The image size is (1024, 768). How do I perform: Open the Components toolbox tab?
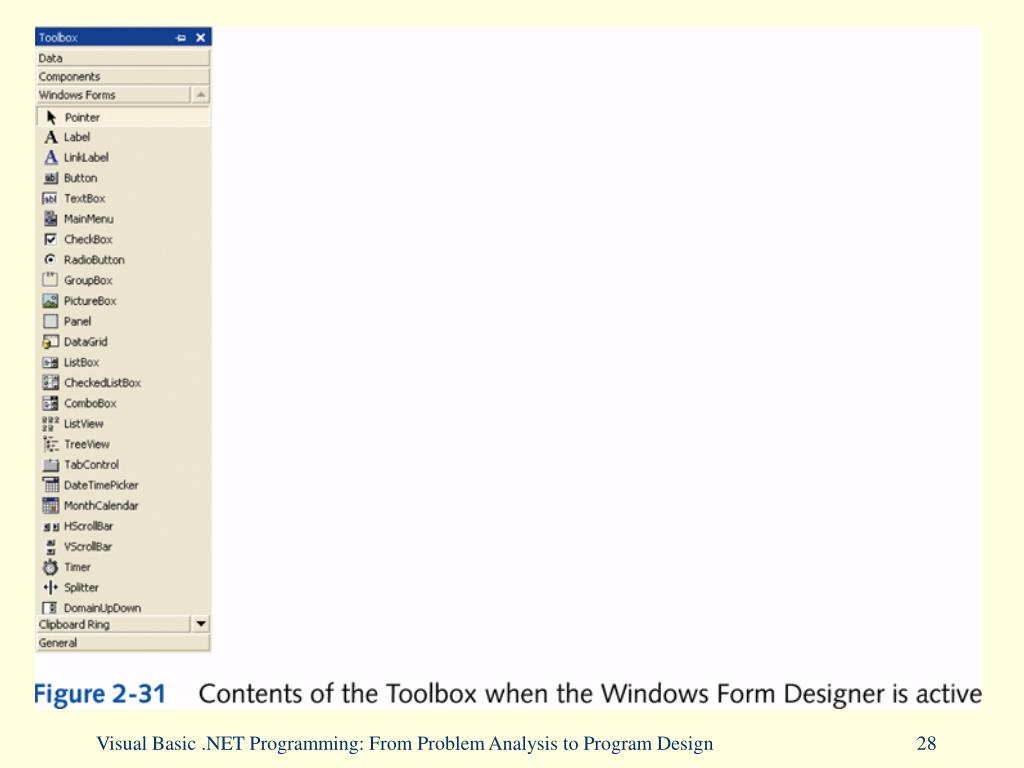(123, 76)
